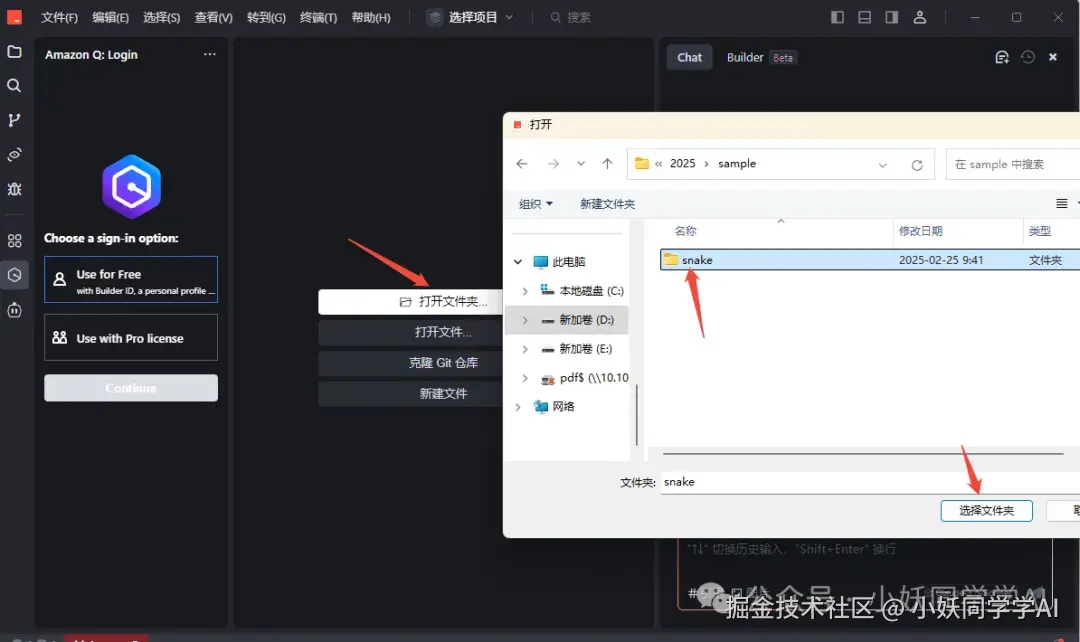
Task: Open the Extensions grid icon
Action: [x=14, y=240]
